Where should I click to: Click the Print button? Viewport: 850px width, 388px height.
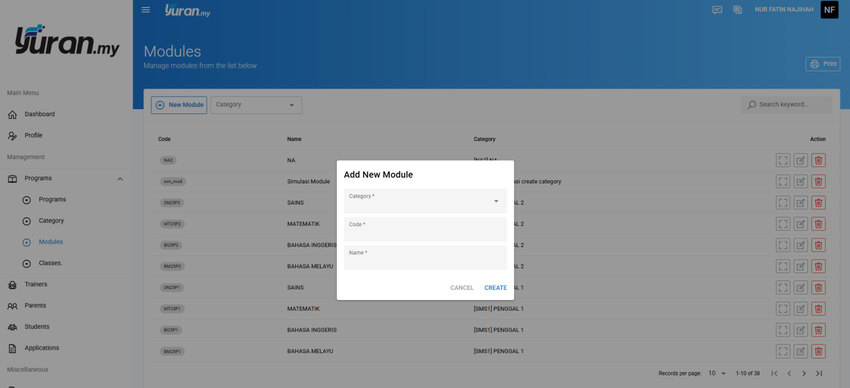tap(823, 64)
